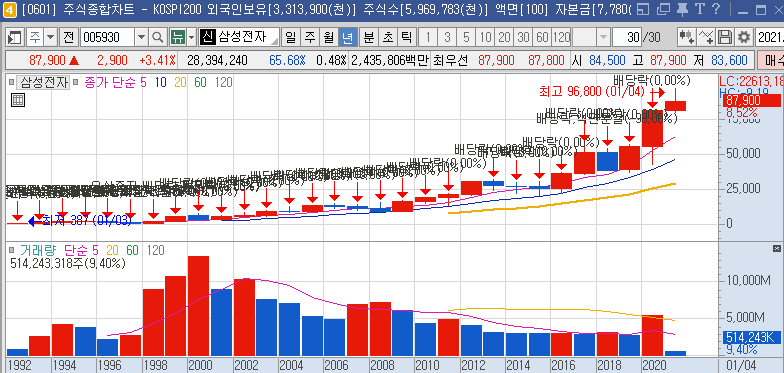Viewport: 784px width, 373px height.
Task: Select interval 20 button in period toolbar
Action: click(x=504, y=36)
